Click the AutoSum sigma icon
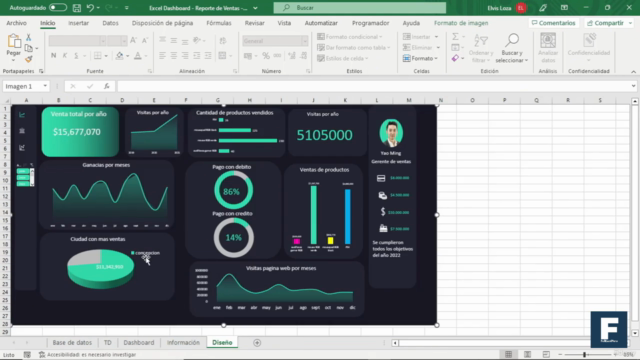Viewport: 640px width, 360px height. pos(456,37)
